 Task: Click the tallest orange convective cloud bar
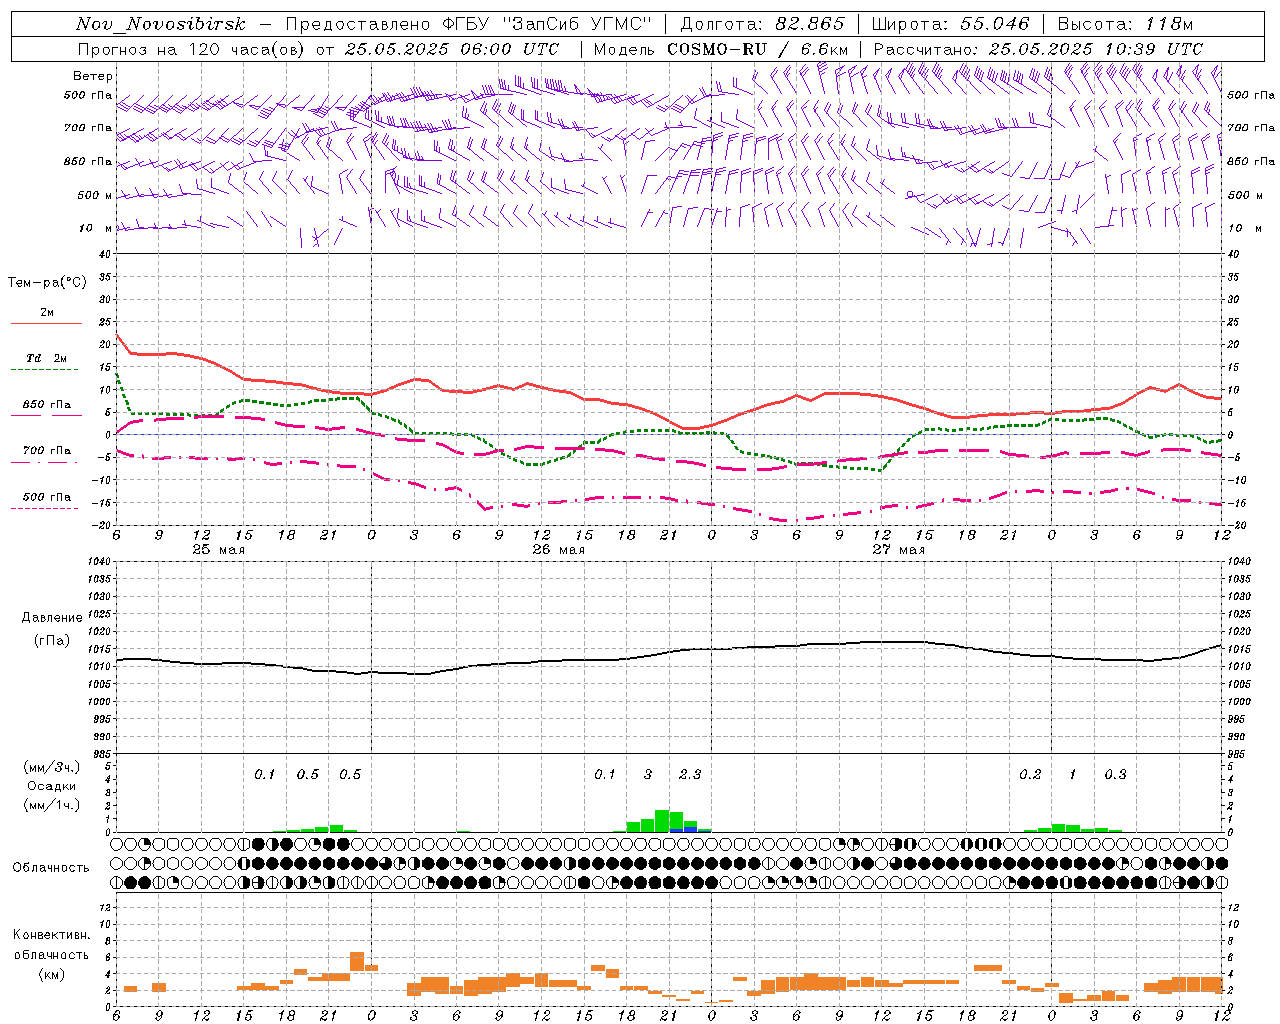pyautogui.click(x=357, y=961)
